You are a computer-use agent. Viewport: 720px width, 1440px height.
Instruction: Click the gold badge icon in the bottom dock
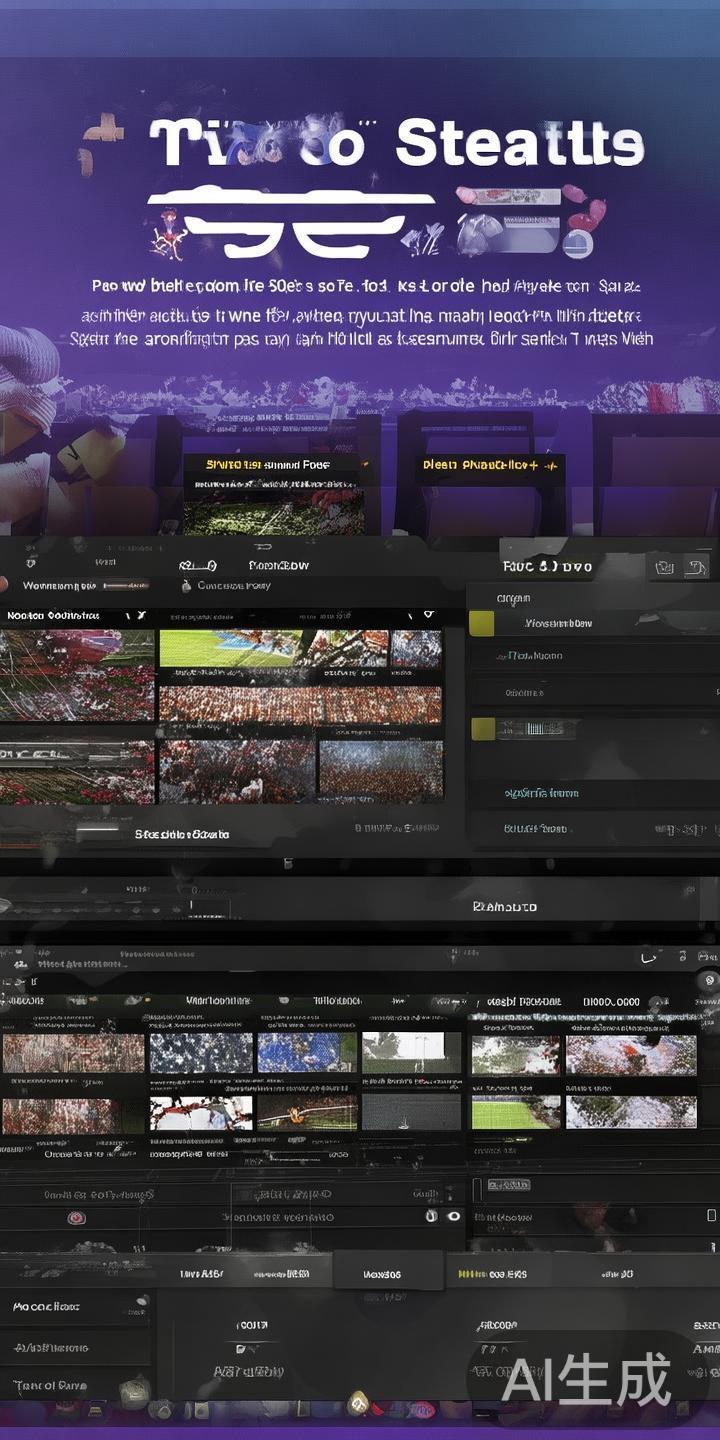357,1404
